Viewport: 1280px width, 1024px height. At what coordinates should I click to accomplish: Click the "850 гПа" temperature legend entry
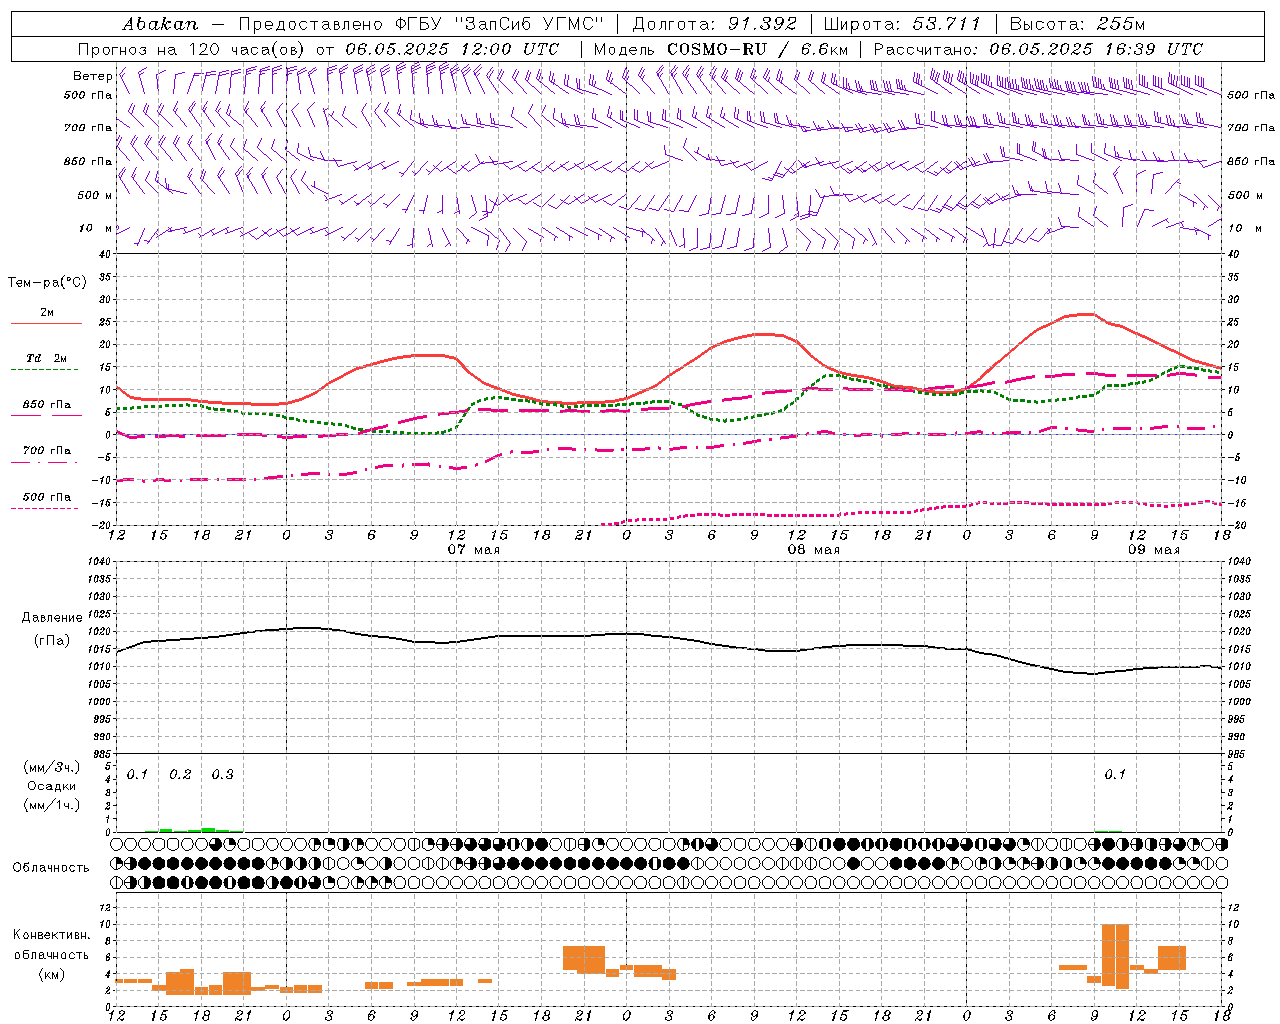47,404
